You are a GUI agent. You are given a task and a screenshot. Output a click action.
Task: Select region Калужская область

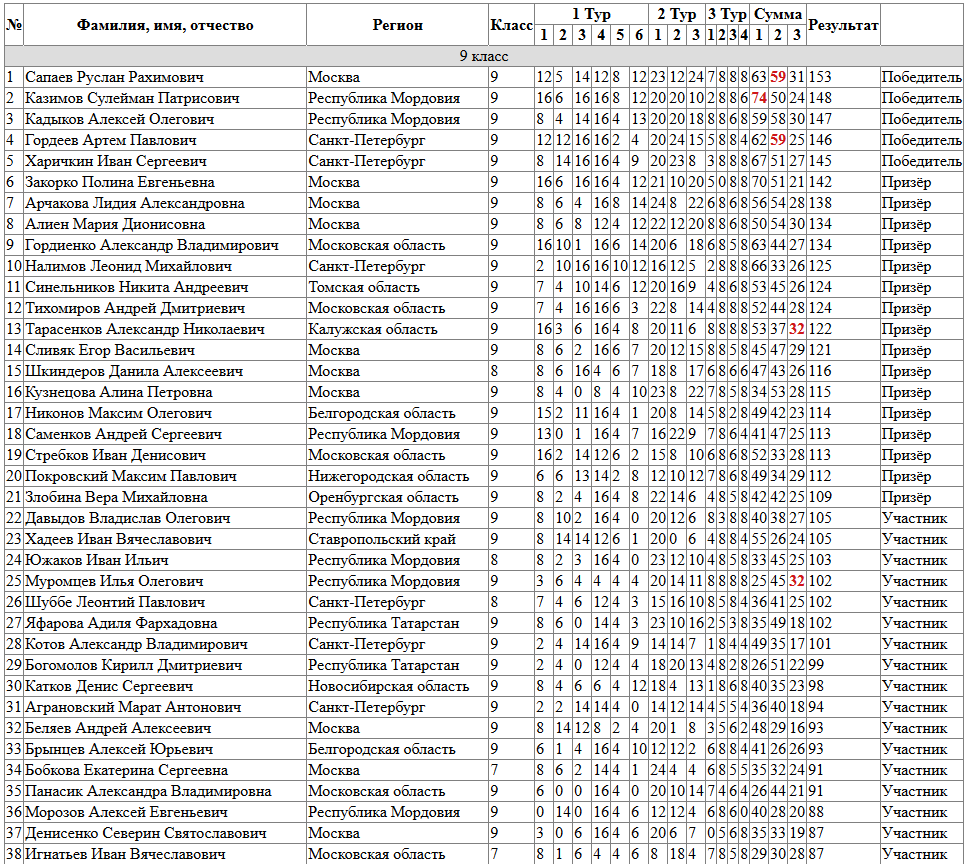(x=373, y=329)
